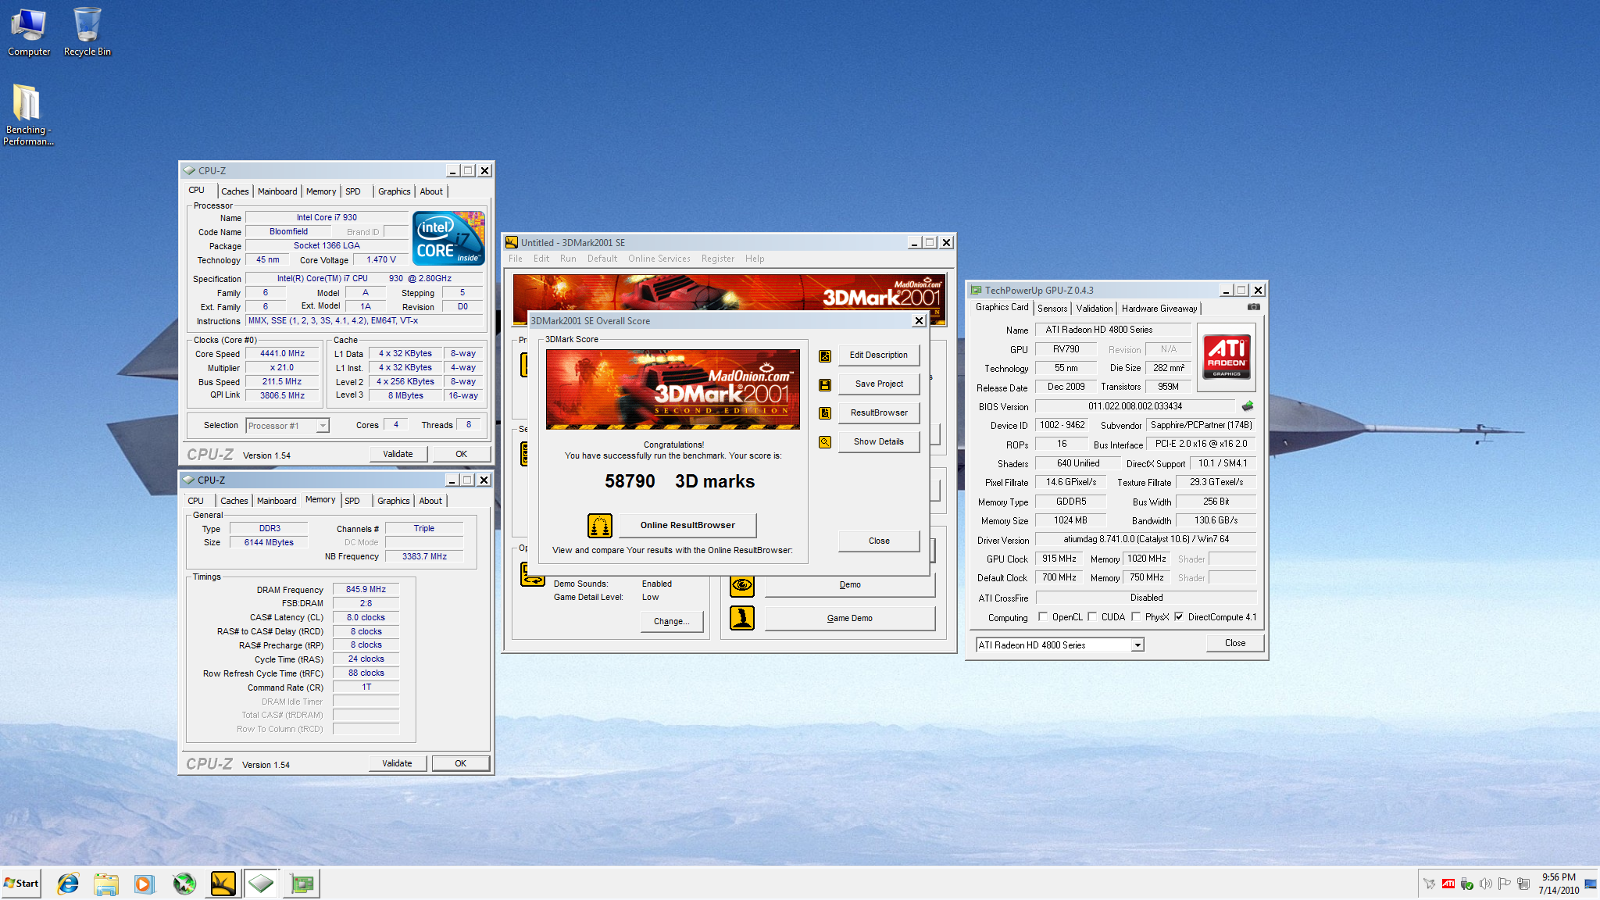1600x900 pixels.
Task: Click OK in the CPU-Z memory window
Action: click(x=461, y=763)
